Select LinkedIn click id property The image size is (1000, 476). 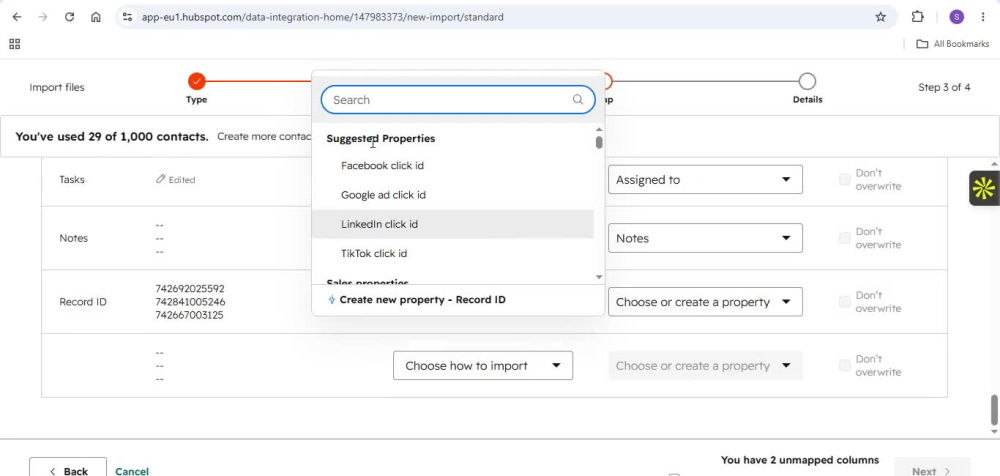pos(452,224)
